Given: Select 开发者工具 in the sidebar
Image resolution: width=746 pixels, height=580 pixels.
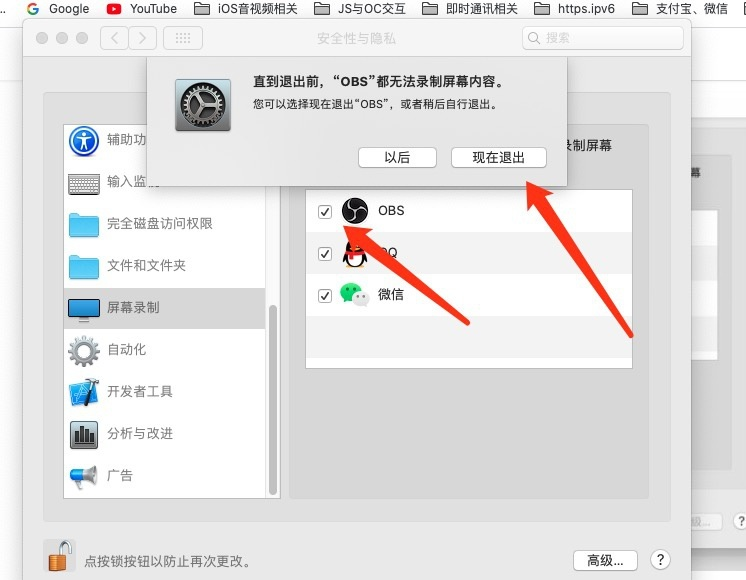Looking at the screenshot, I should coord(164,392).
